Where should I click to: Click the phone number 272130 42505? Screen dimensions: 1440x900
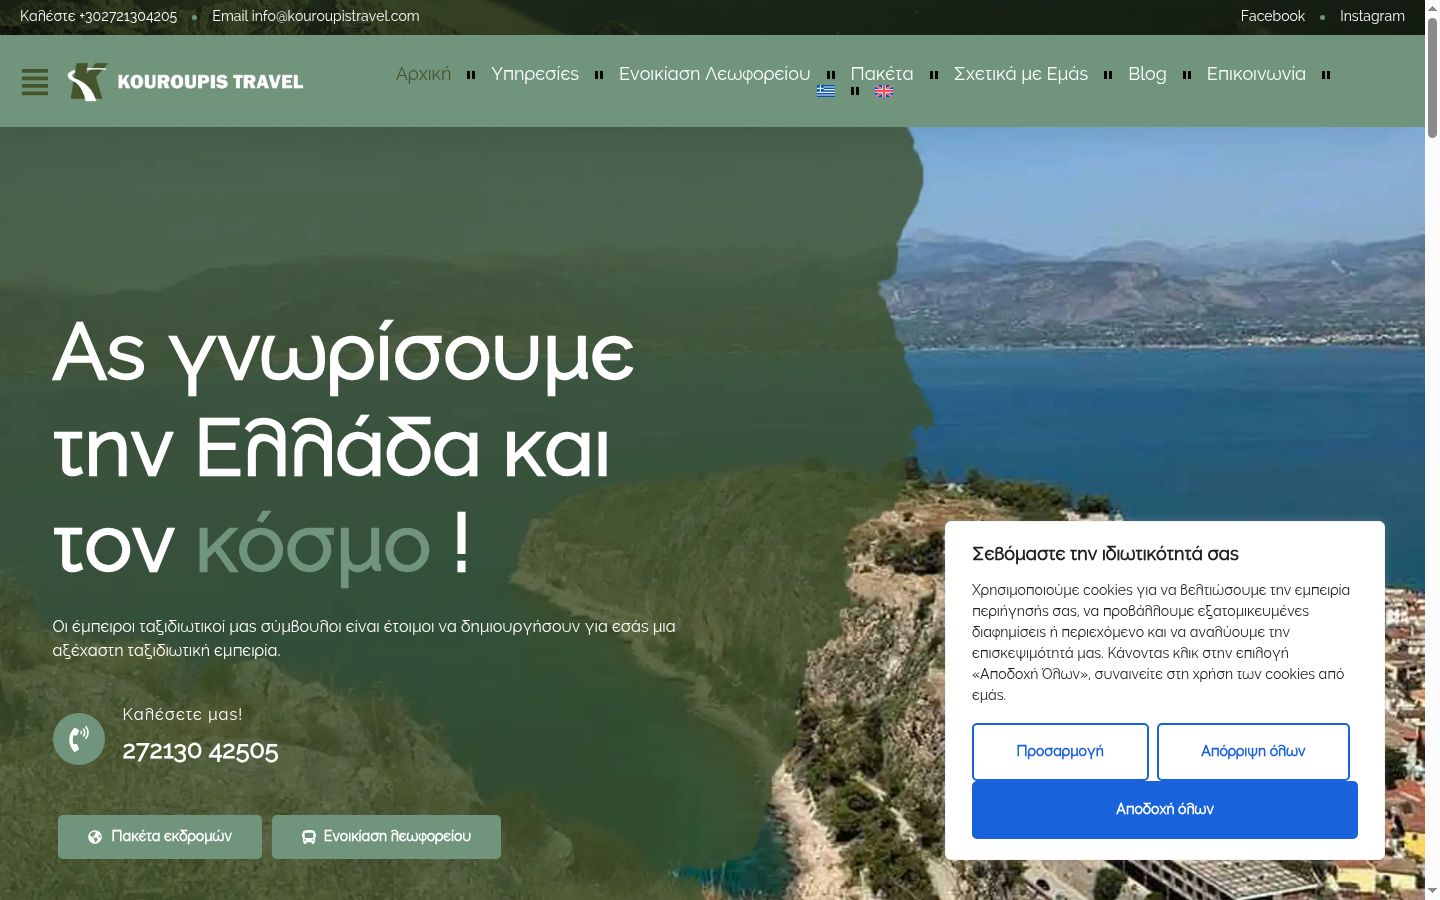click(200, 751)
